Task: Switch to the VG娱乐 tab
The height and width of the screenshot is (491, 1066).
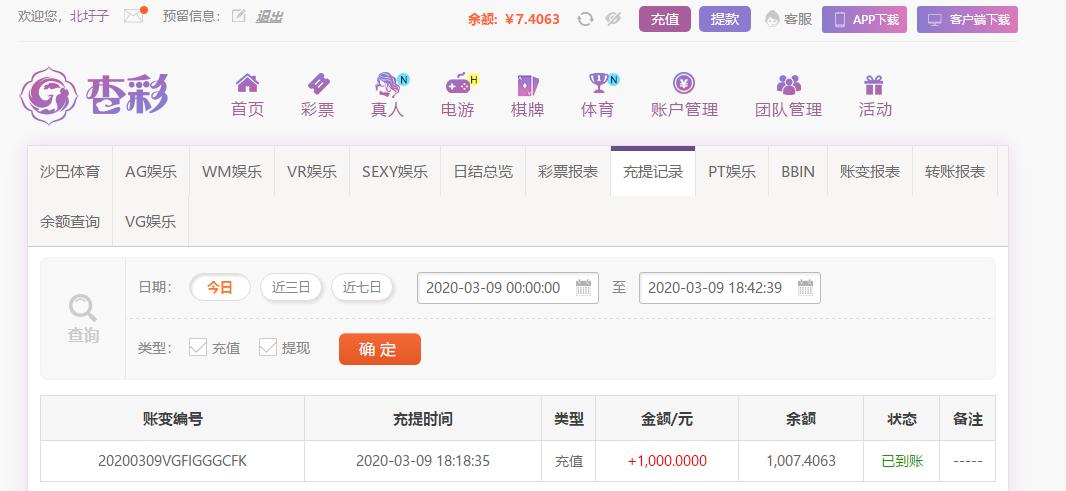Action: click(150, 221)
